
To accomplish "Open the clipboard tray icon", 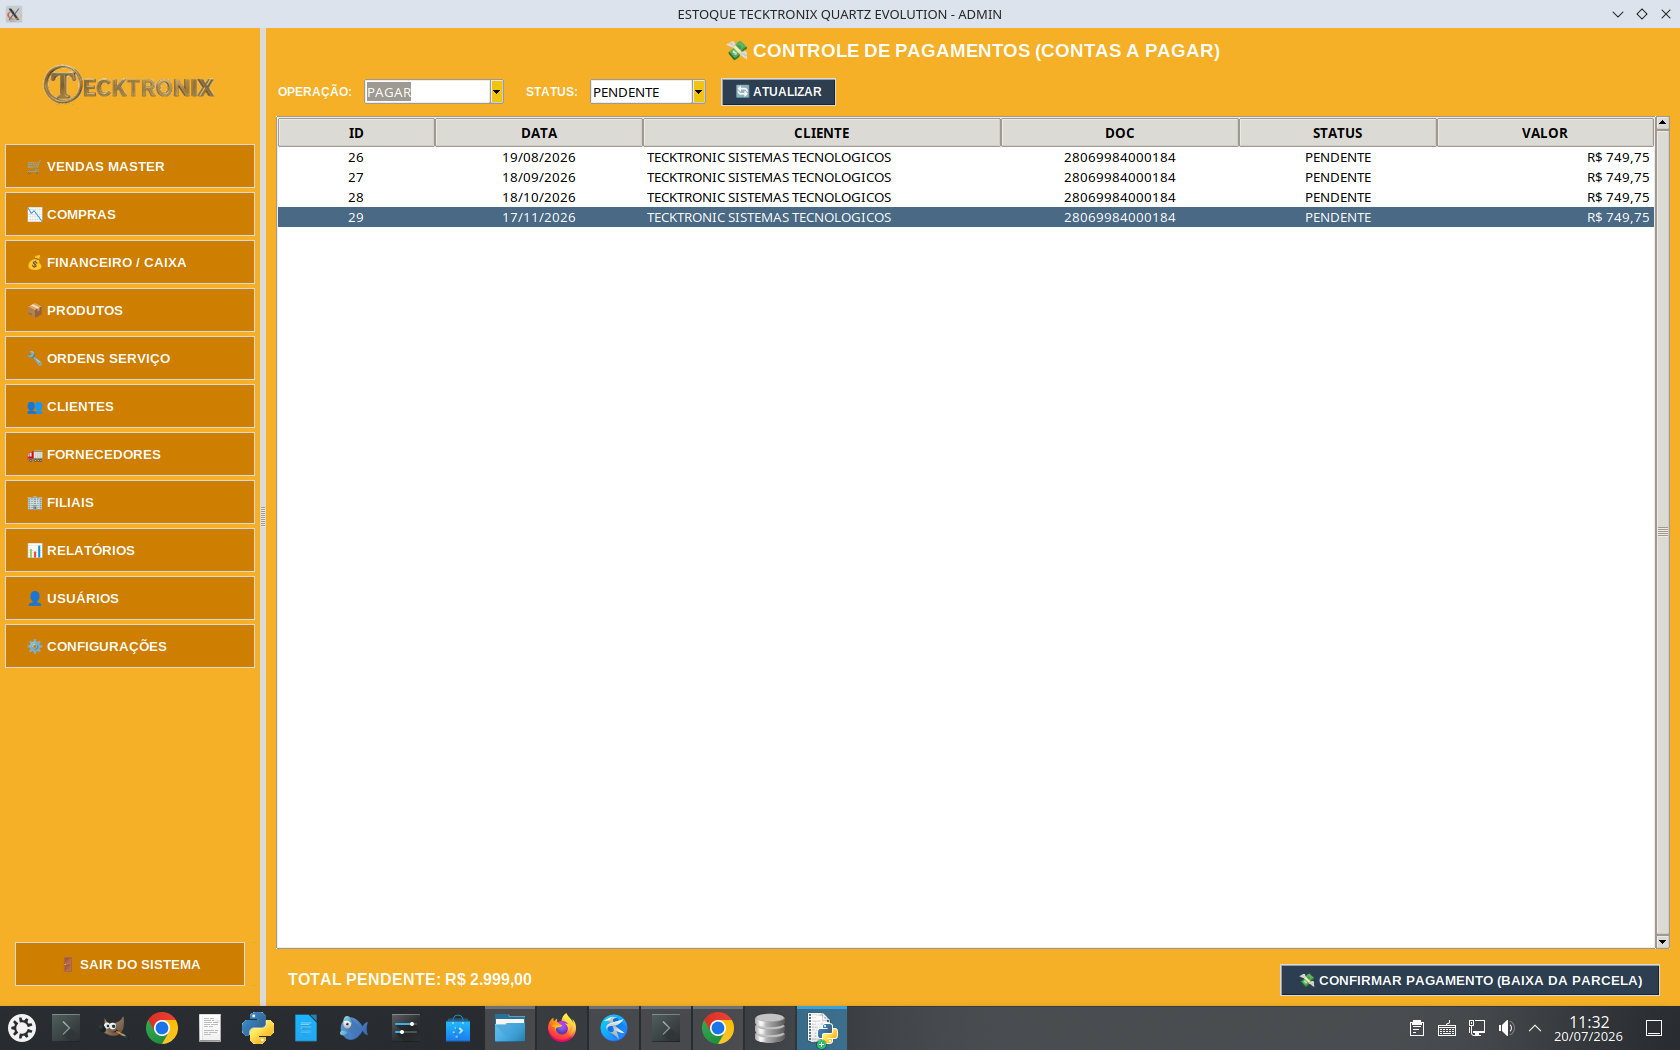I will tap(1417, 1028).
